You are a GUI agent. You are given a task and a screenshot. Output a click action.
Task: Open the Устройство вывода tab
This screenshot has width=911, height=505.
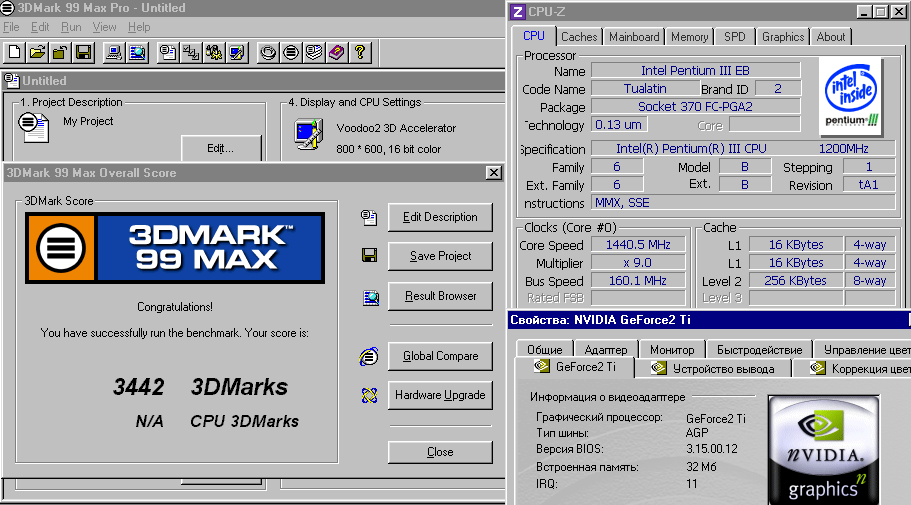713,368
